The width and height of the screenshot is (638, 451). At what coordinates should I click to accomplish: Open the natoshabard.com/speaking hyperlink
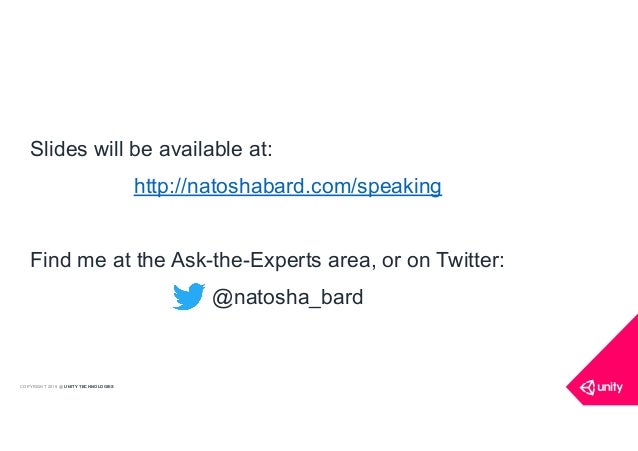click(x=288, y=187)
